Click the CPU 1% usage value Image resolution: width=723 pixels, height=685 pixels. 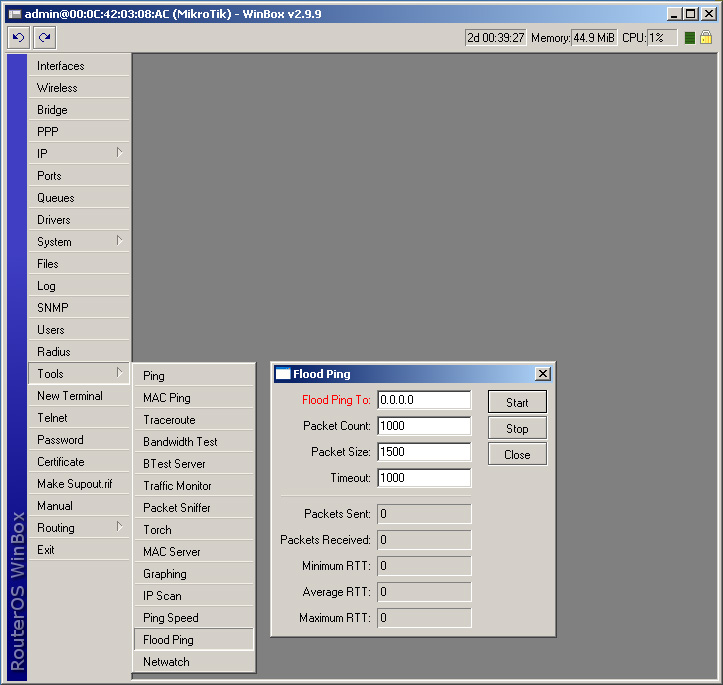(x=662, y=38)
